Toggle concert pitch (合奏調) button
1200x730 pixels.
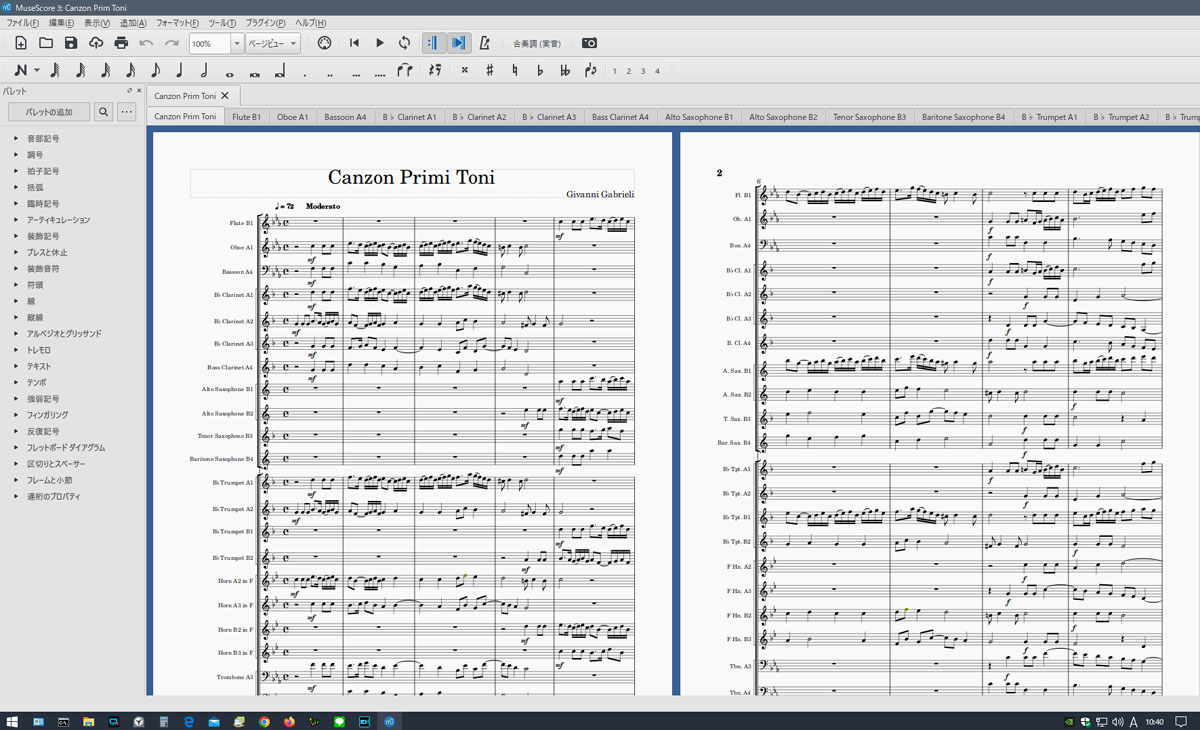[x=537, y=44]
